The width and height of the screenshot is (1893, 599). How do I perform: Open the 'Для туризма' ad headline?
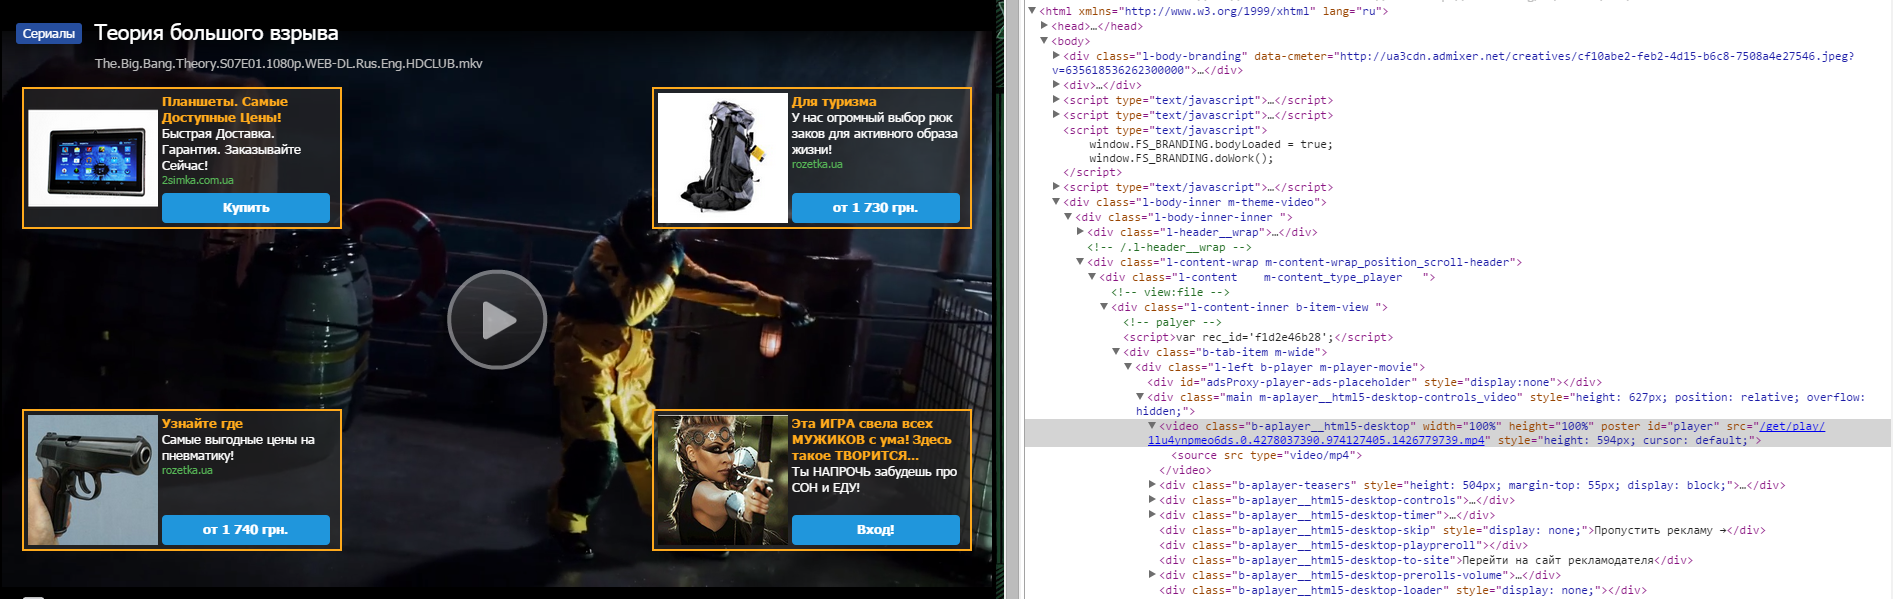pos(834,102)
